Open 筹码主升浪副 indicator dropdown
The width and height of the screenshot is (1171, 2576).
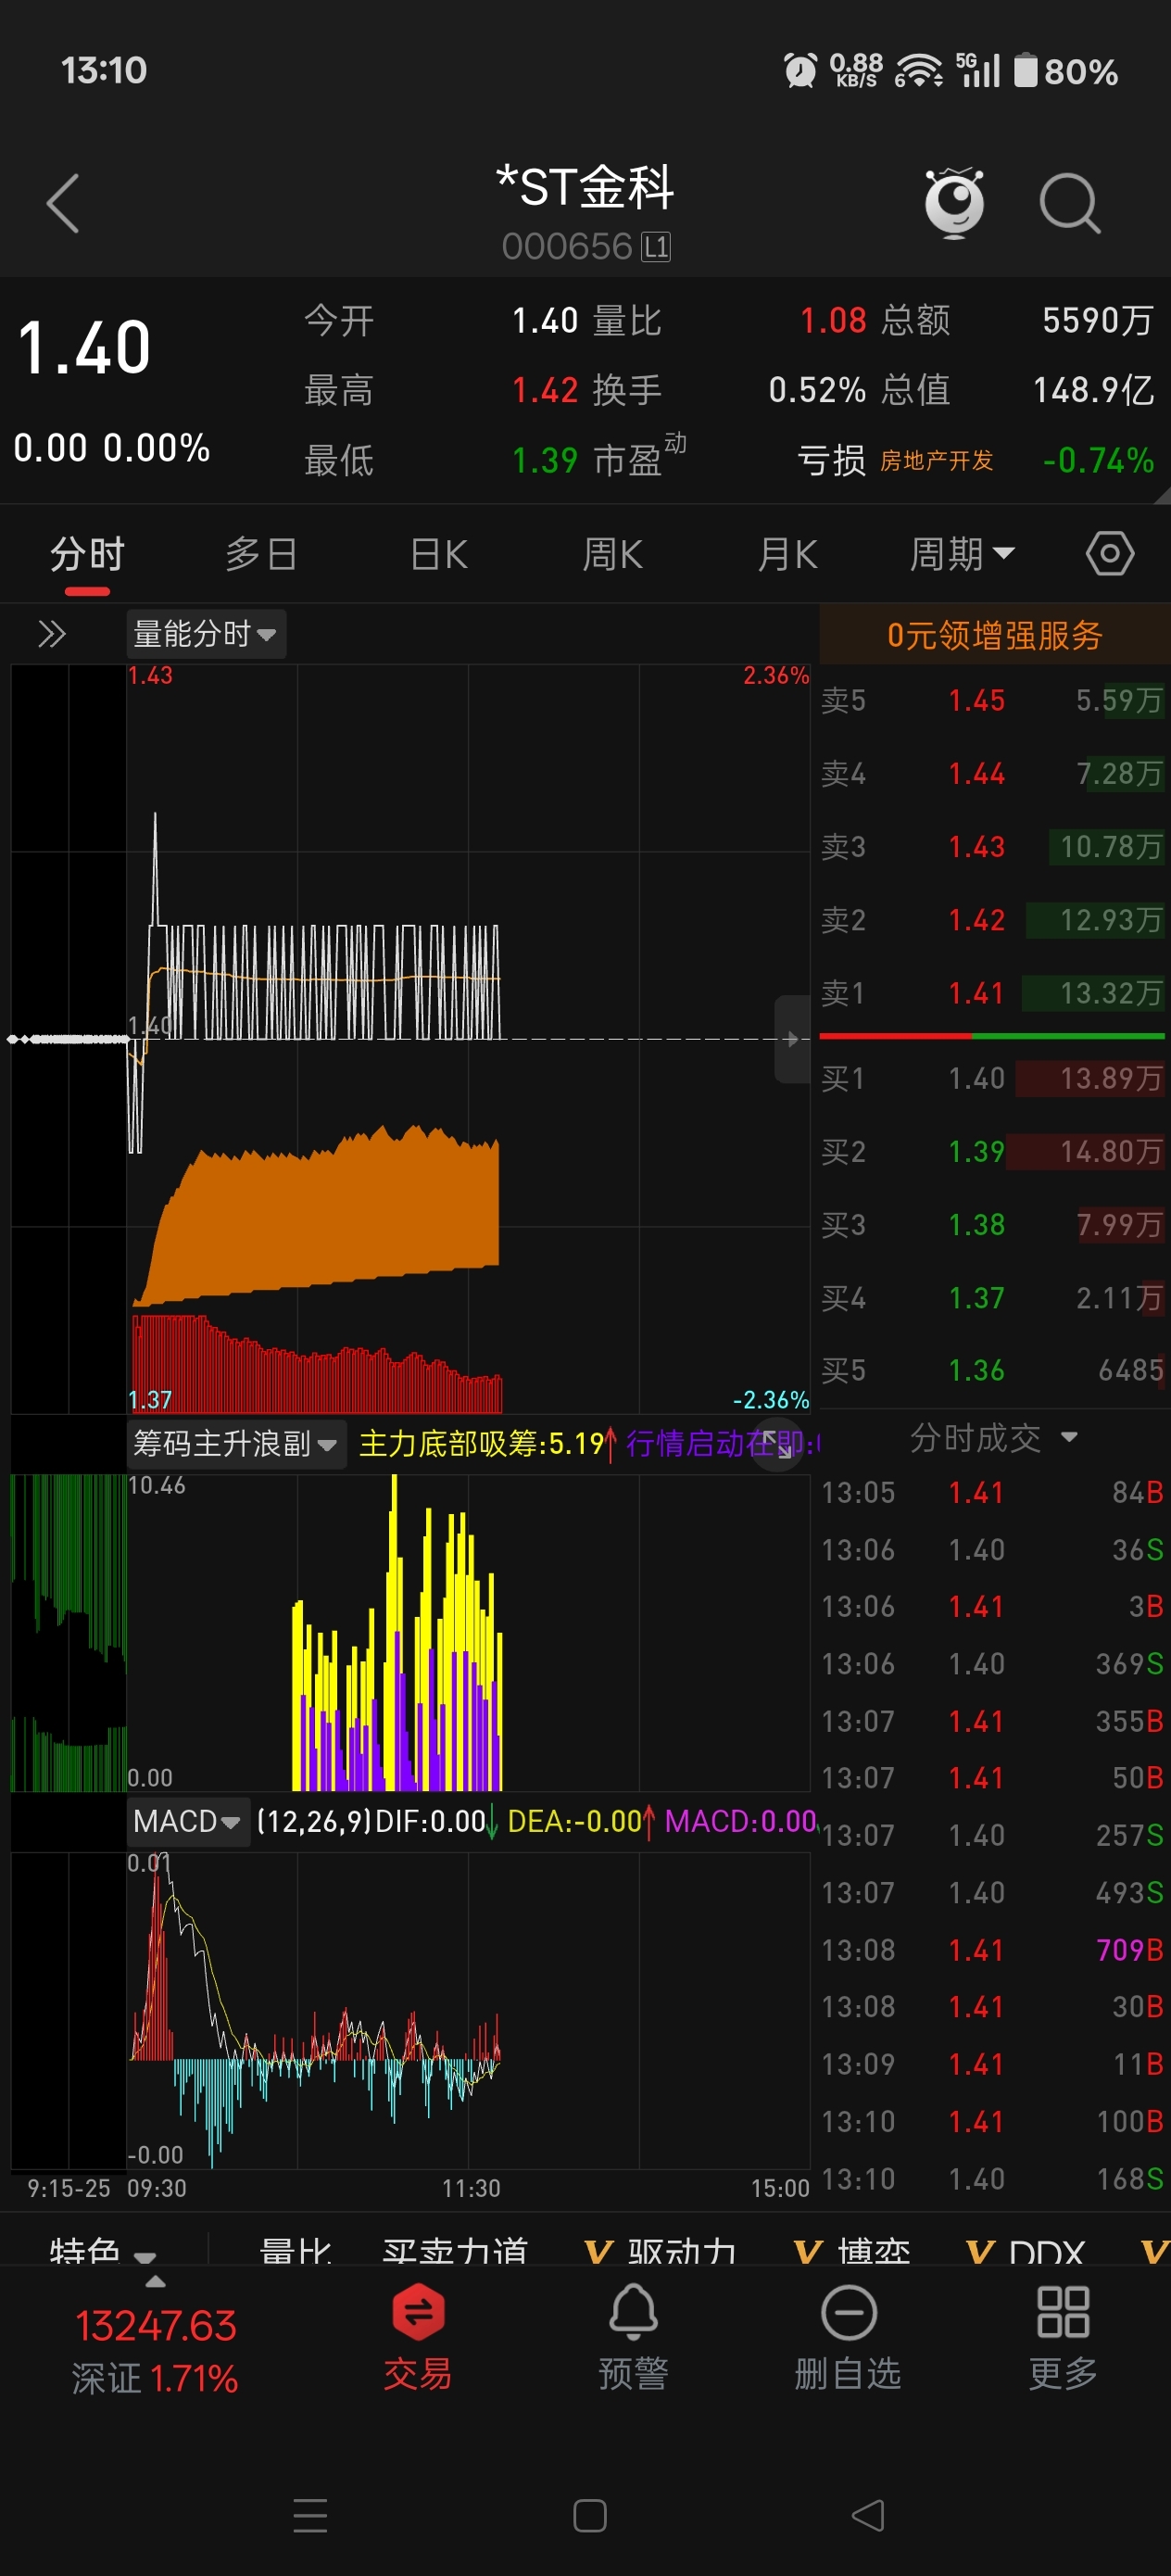pyautogui.click(x=236, y=1444)
